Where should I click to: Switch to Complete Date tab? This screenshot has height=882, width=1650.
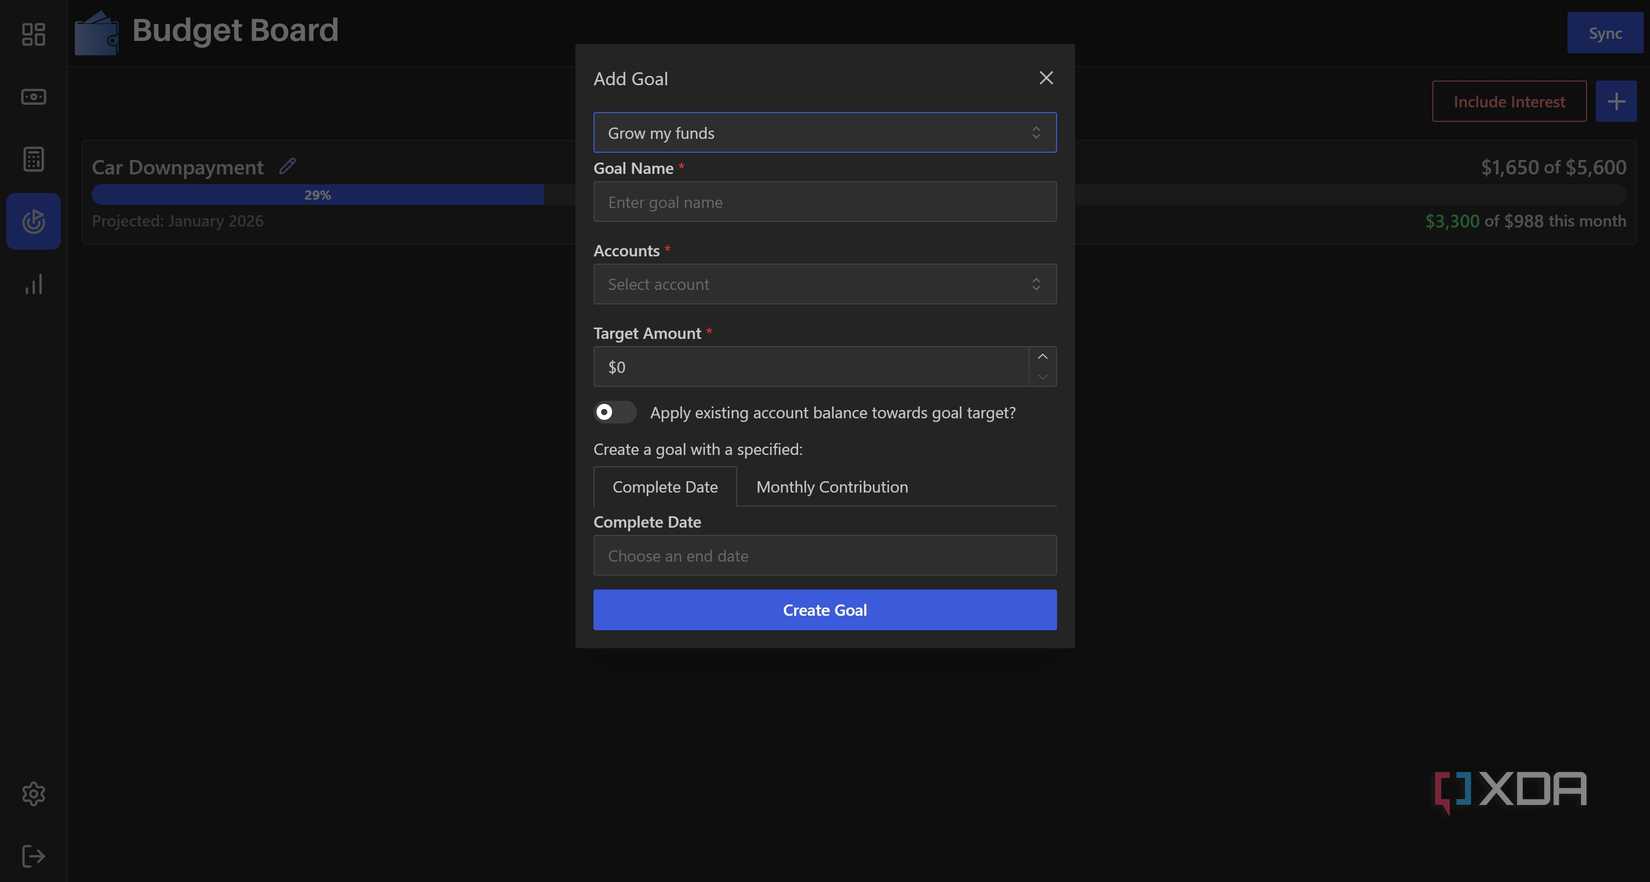665,486
